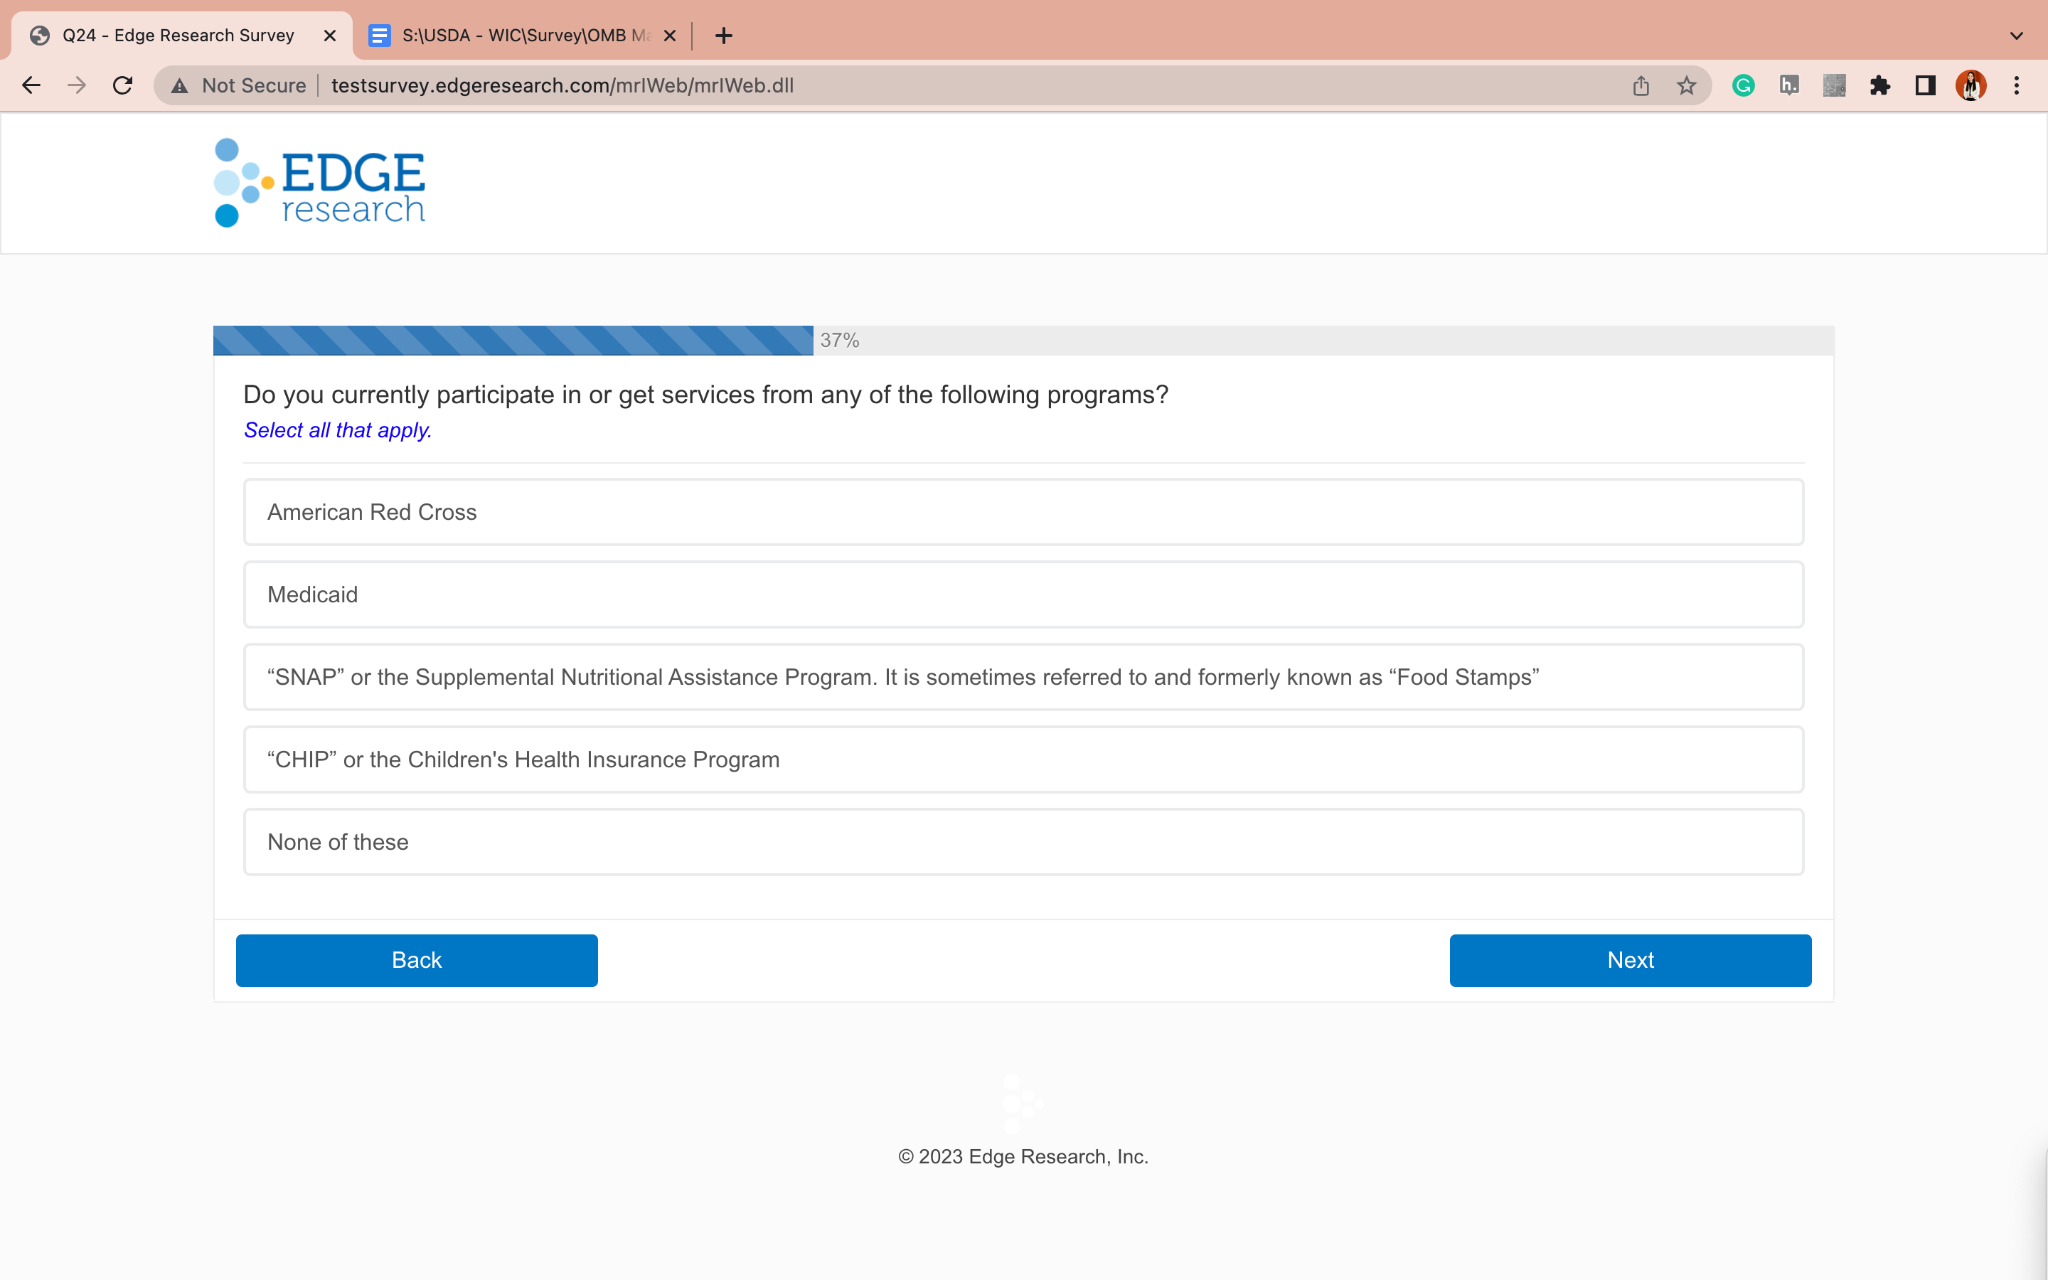Click the browser back arrow
Screen dimensions: 2048x1280
(x=31, y=86)
